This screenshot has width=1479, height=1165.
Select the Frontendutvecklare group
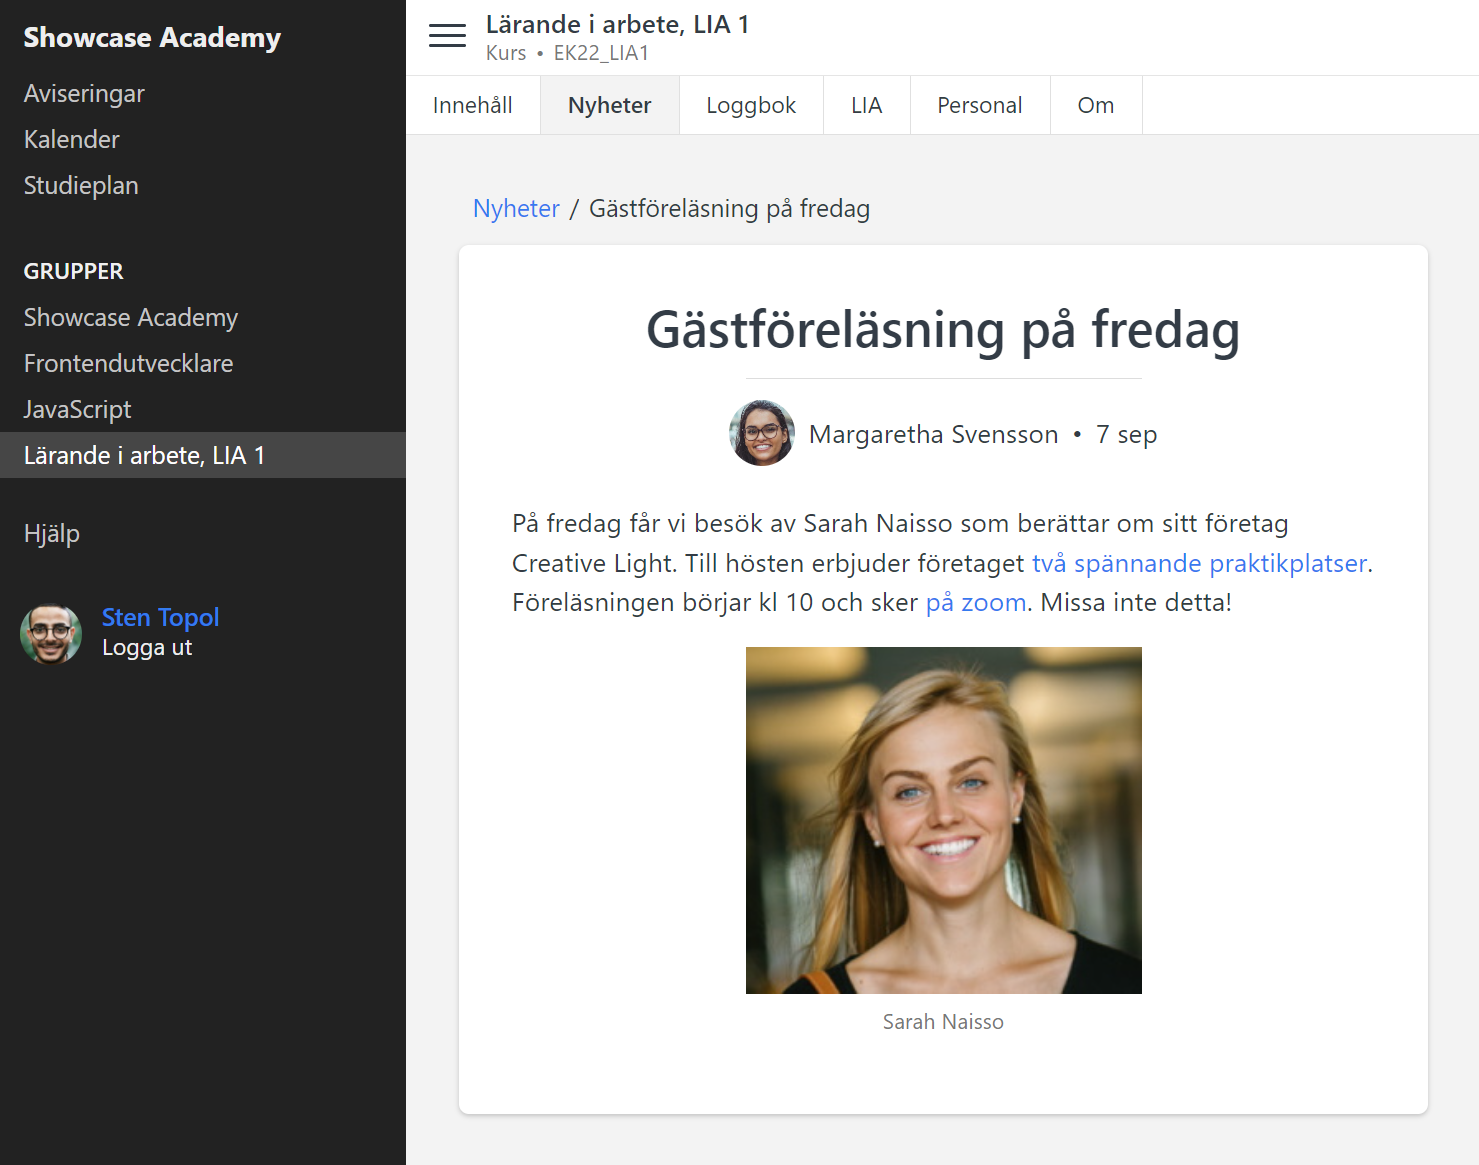click(x=128, y=363)
